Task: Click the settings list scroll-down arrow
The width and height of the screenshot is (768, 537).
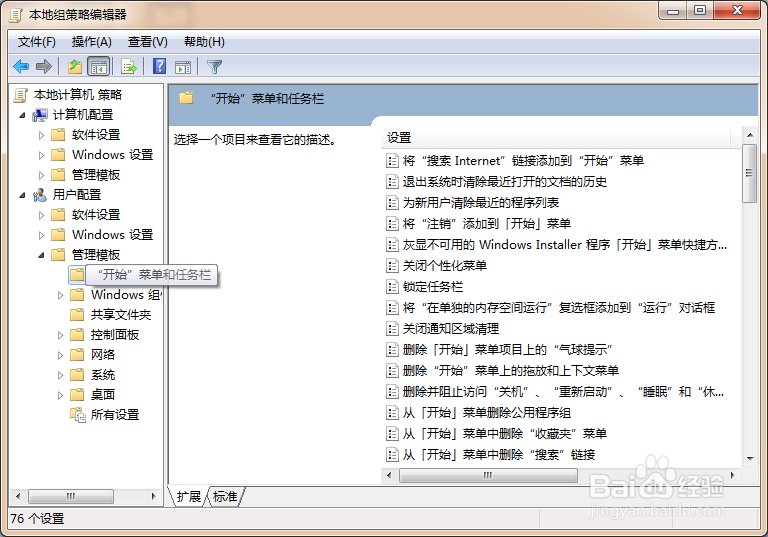Action: click(x=750, y=459)
